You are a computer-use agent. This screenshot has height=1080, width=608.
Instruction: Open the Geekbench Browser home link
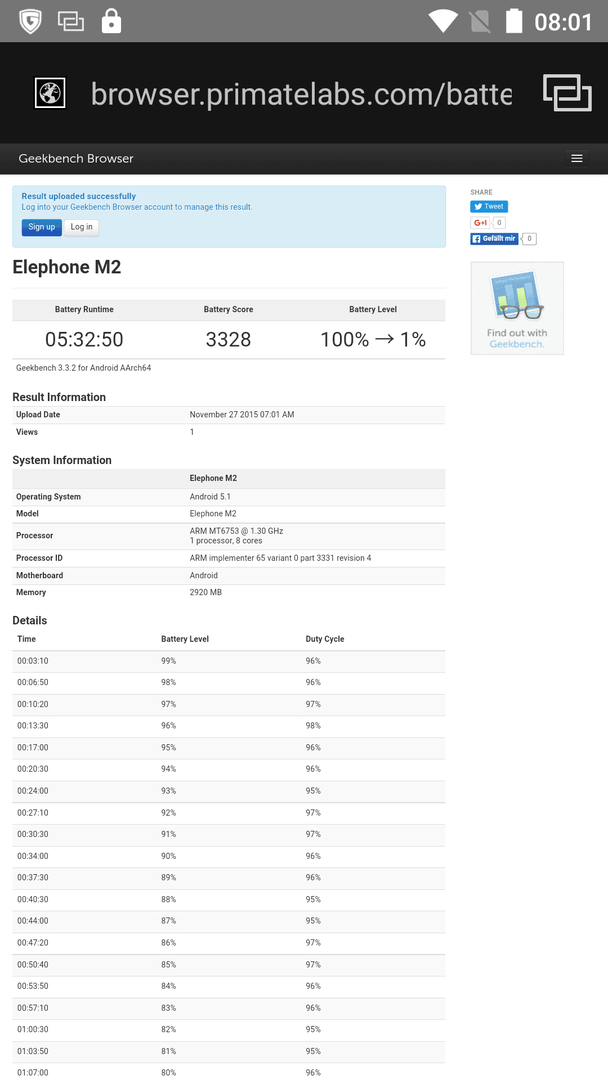pyautogui.click(x=76, y=158)
